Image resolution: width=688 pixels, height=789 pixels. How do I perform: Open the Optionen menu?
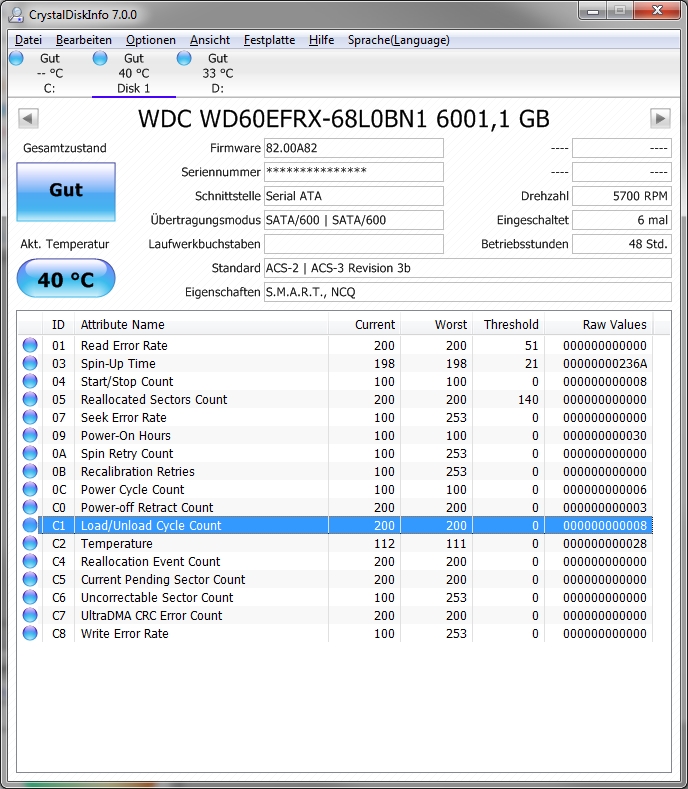pos(150,40)
